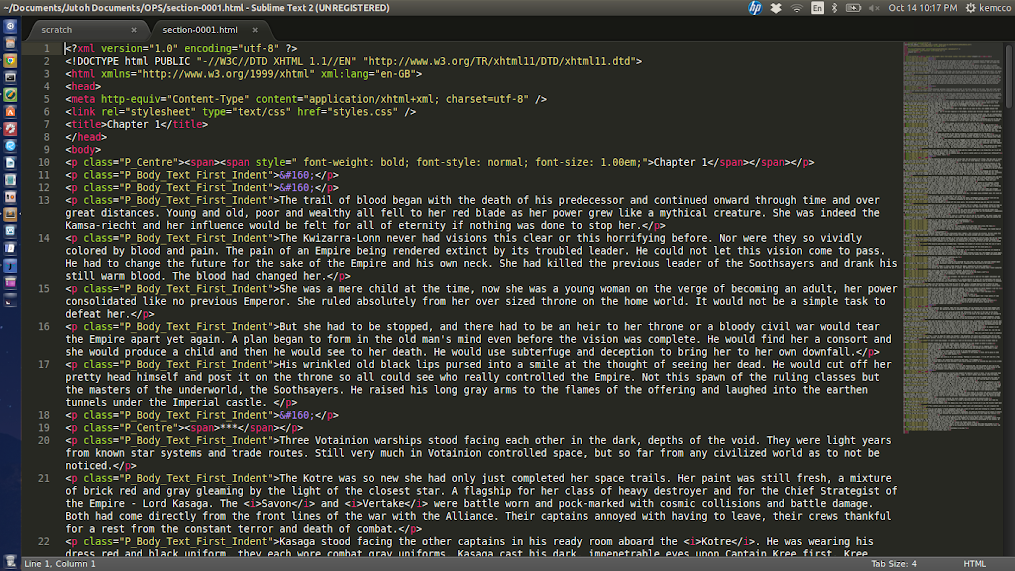Close the scratch tab

pyautogui.click(x=134, y=30)
